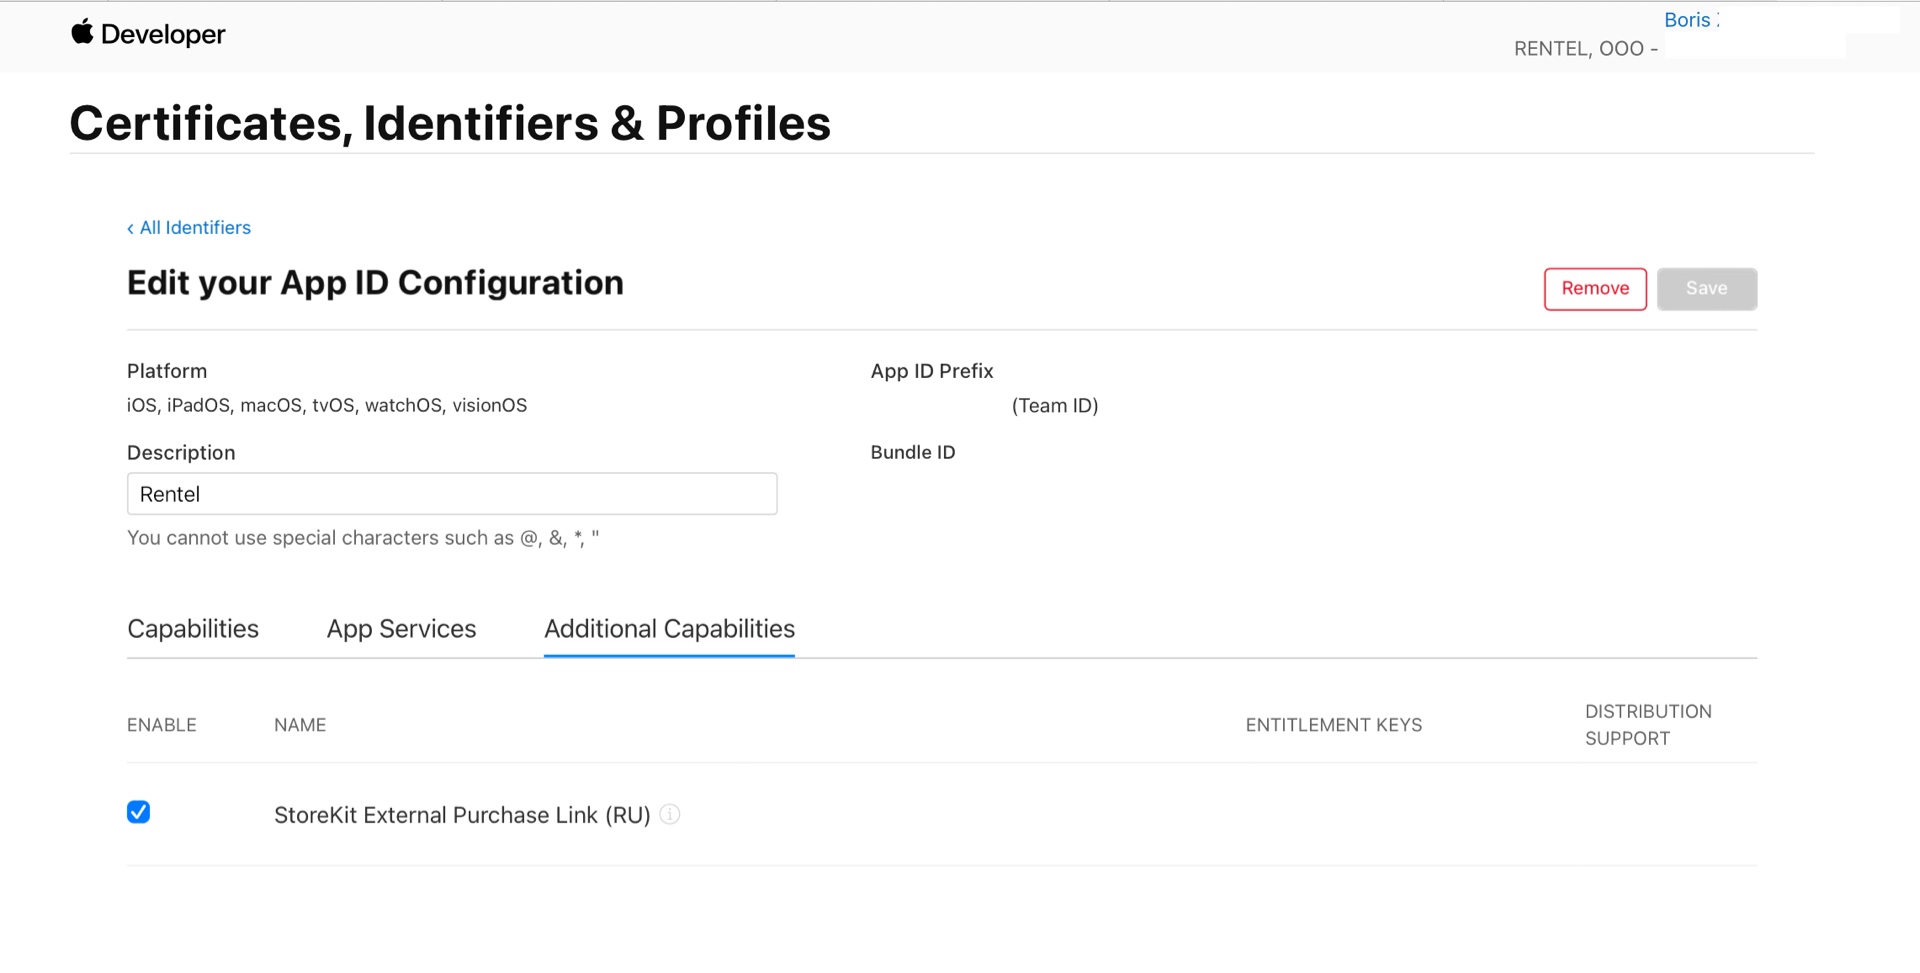Image resolution: width=1920 pixels, height=973 pixels.
Task: Click the NAME column header
Action: (x=300, y=725)
